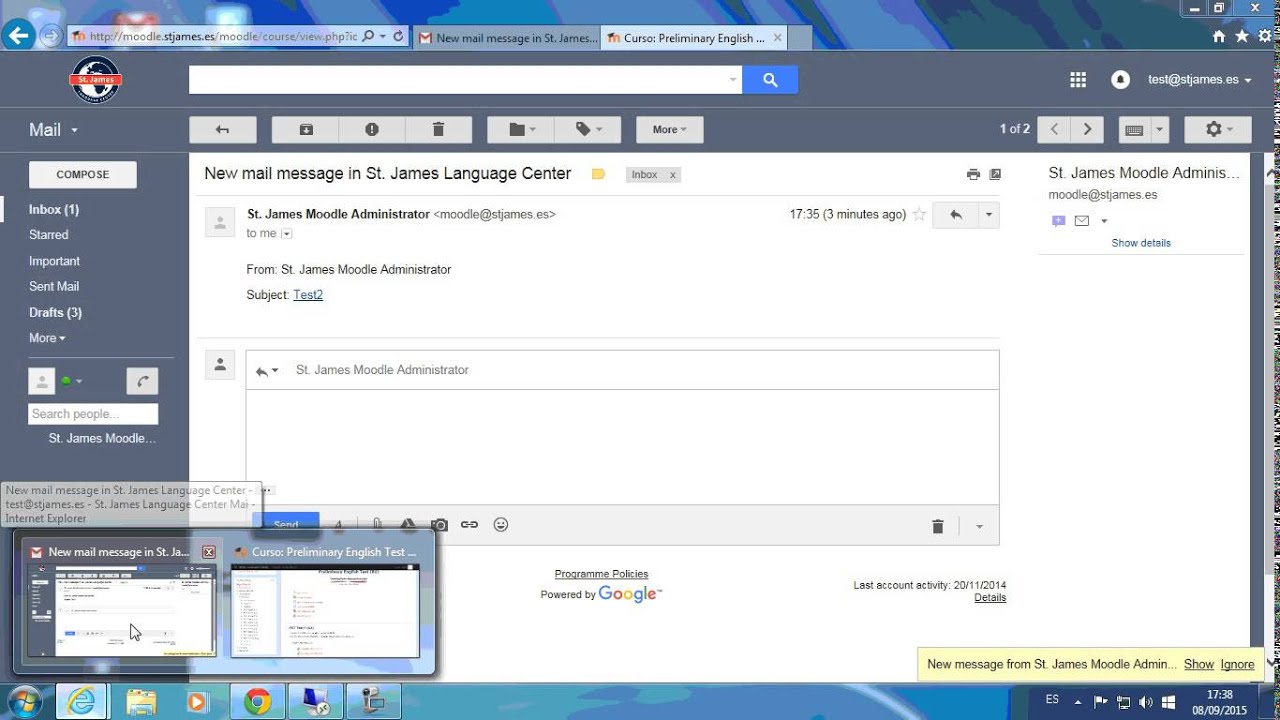Switch to Curso: Preliminary English browser tab
The height and width of the screenshot is (720, 1280).
coord(696,38)
